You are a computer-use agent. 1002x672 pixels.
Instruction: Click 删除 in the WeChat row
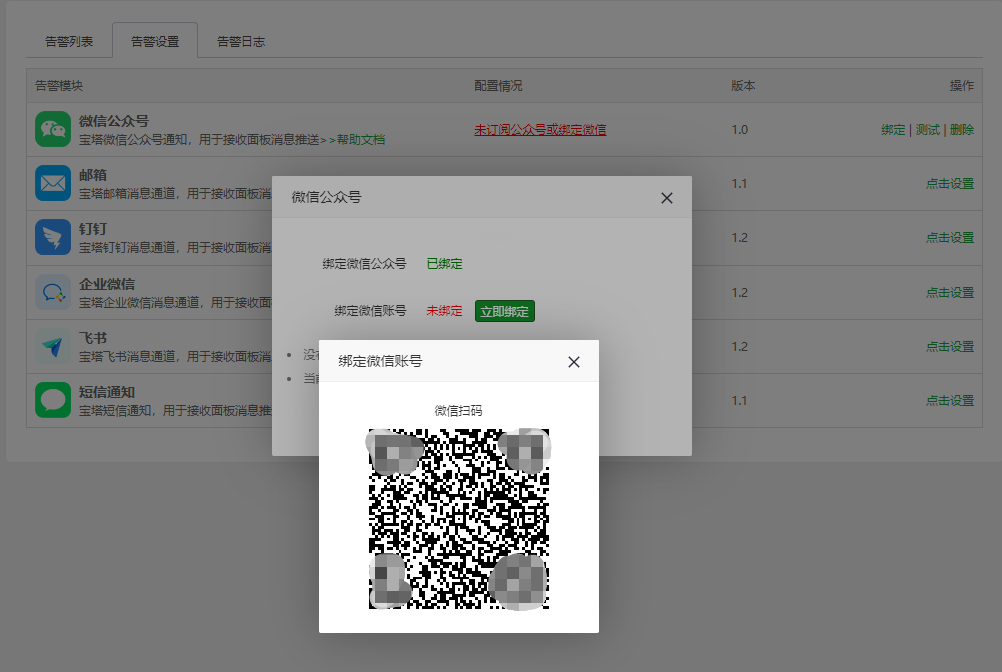click(x=962, y=130)
